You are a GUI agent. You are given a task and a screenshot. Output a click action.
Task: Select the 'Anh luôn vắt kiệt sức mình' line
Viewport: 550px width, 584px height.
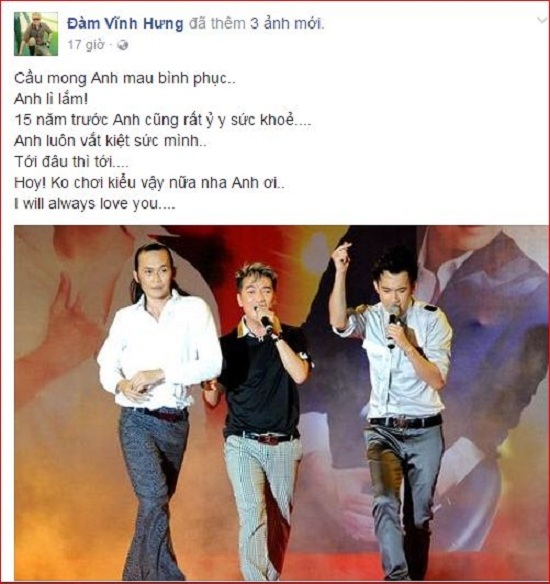tap(110, 141)
